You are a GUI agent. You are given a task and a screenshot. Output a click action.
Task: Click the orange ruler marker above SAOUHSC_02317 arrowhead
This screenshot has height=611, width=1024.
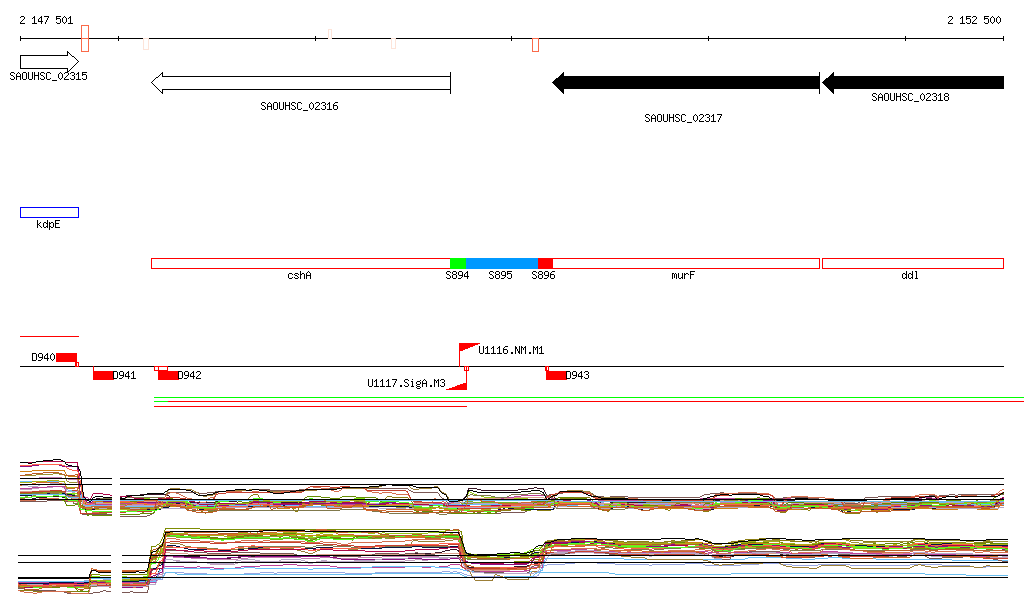536,44
